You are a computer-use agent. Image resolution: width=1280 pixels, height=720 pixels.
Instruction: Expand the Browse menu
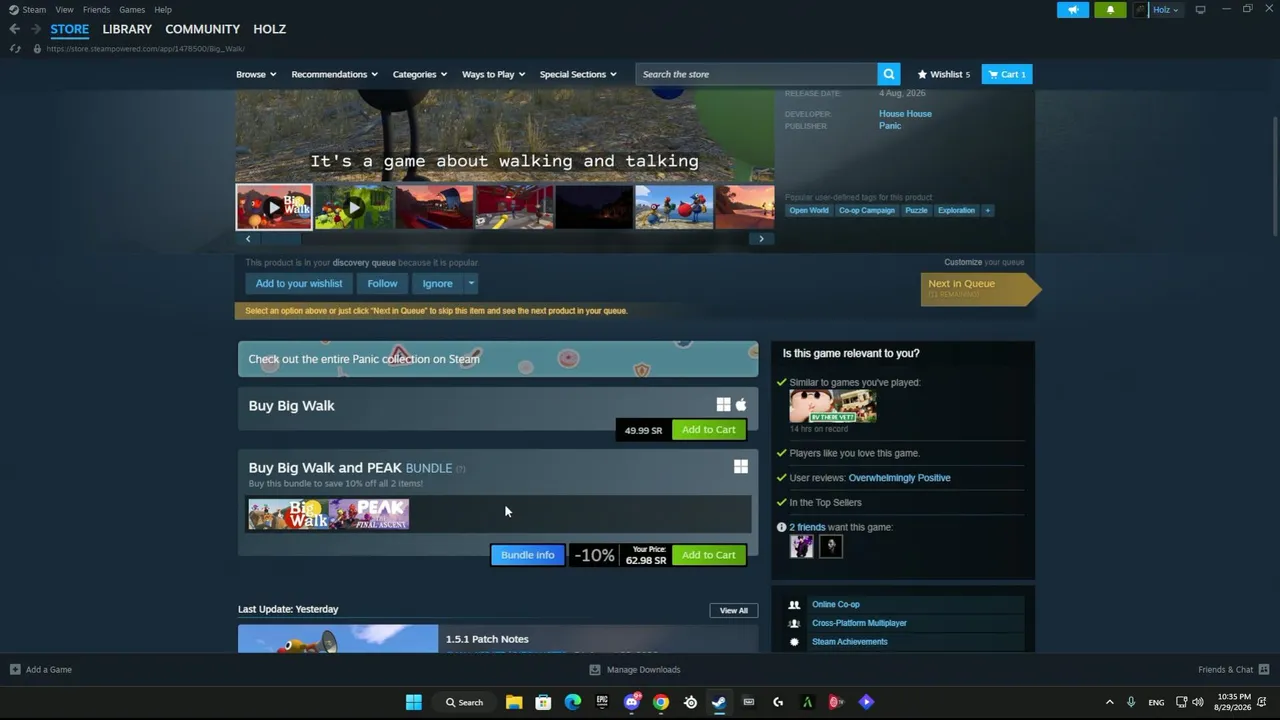coord(256,74)
